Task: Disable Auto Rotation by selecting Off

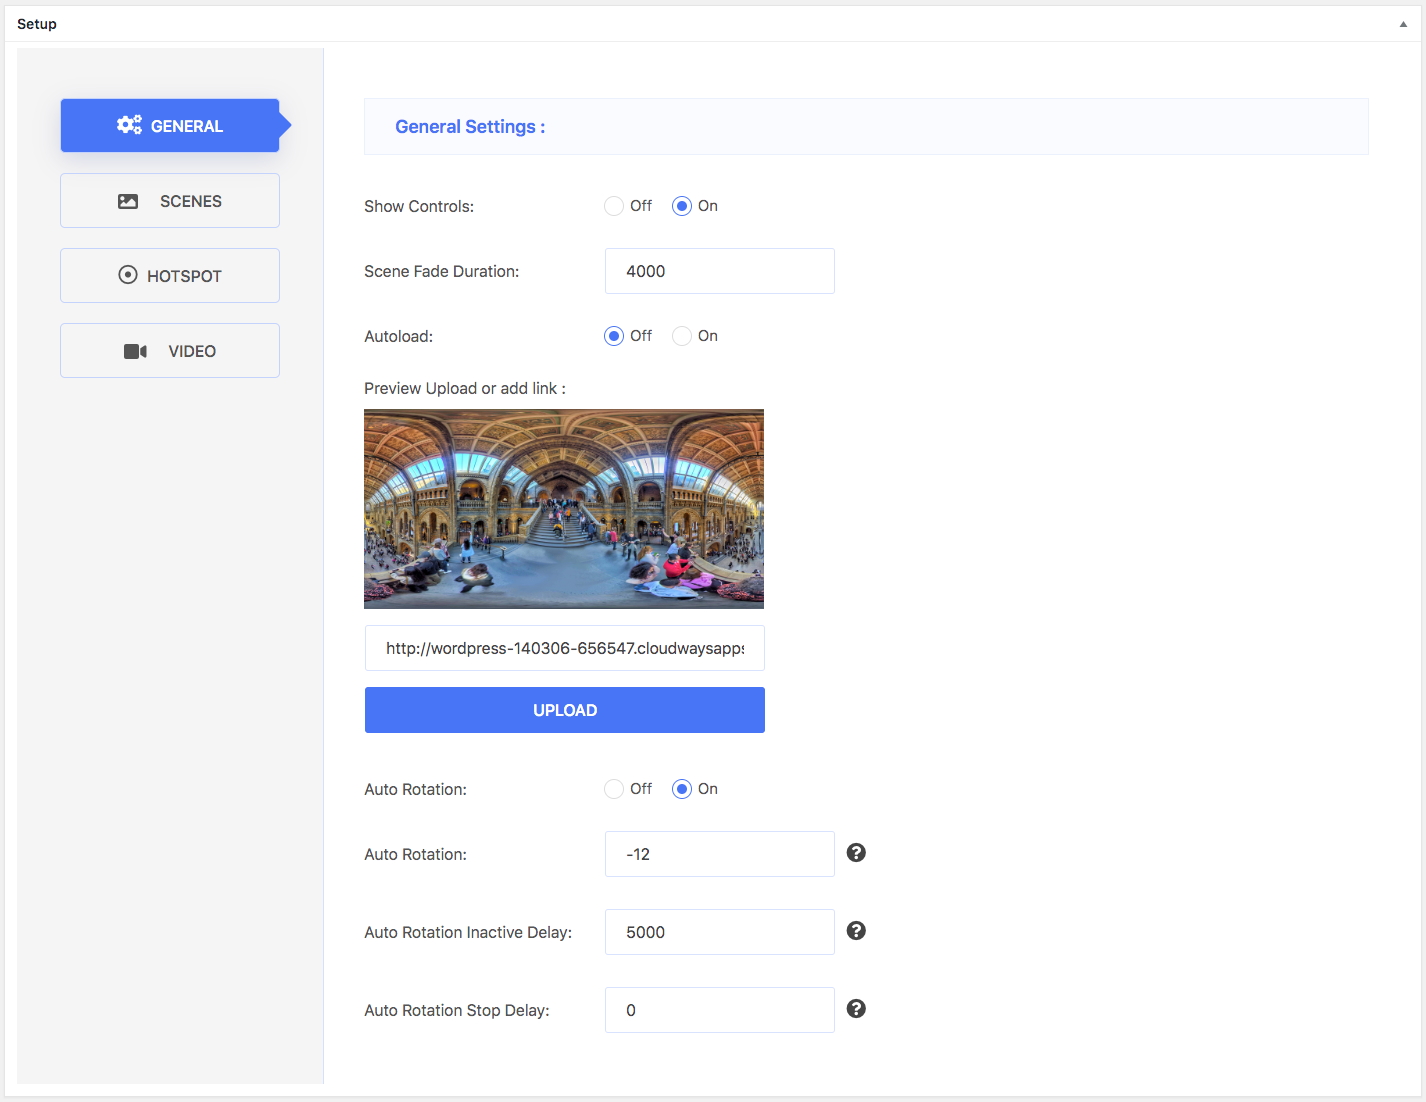Action: tap(614, 789)
